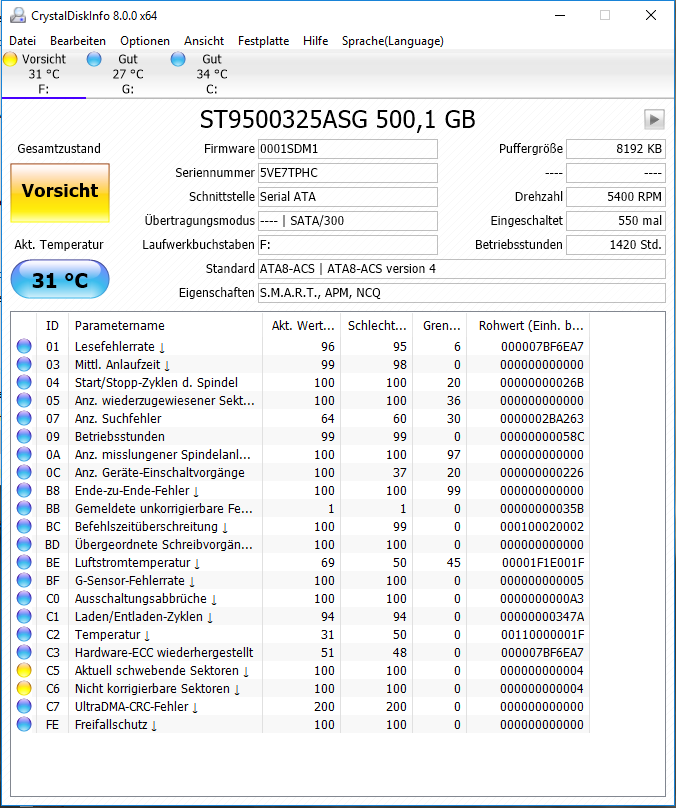The height and width of the screenshot is (808, 676).
Task: Click raw value 000100020002
Action: click(x=542, y=527)
